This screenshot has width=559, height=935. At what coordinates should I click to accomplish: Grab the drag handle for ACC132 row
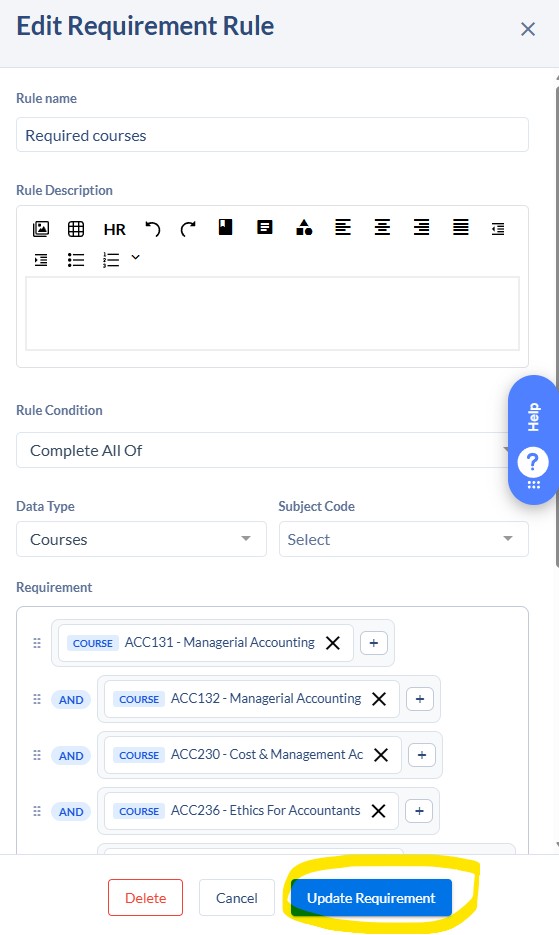click(37, 699)
